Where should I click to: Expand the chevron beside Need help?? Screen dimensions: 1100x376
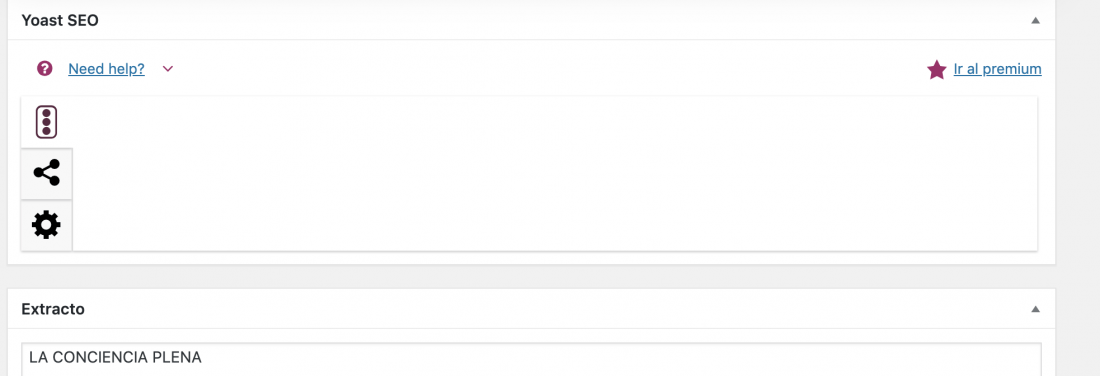(167, 69)
